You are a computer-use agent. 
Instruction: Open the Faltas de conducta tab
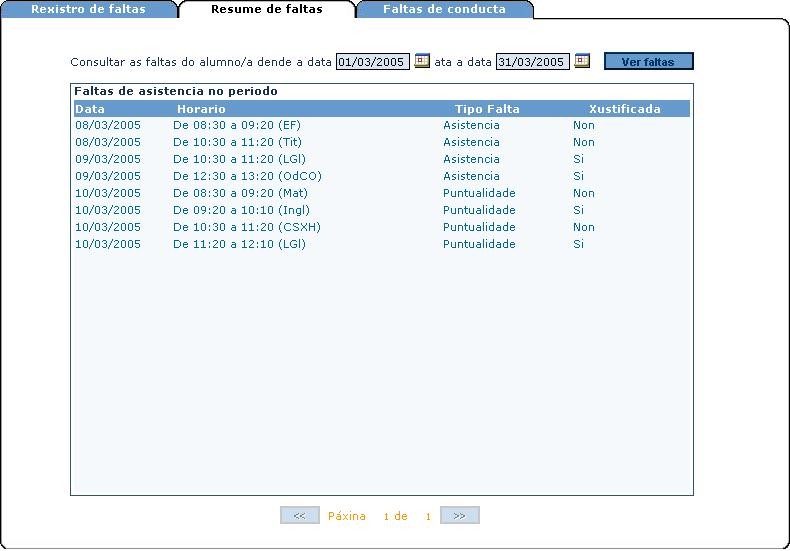444,10
